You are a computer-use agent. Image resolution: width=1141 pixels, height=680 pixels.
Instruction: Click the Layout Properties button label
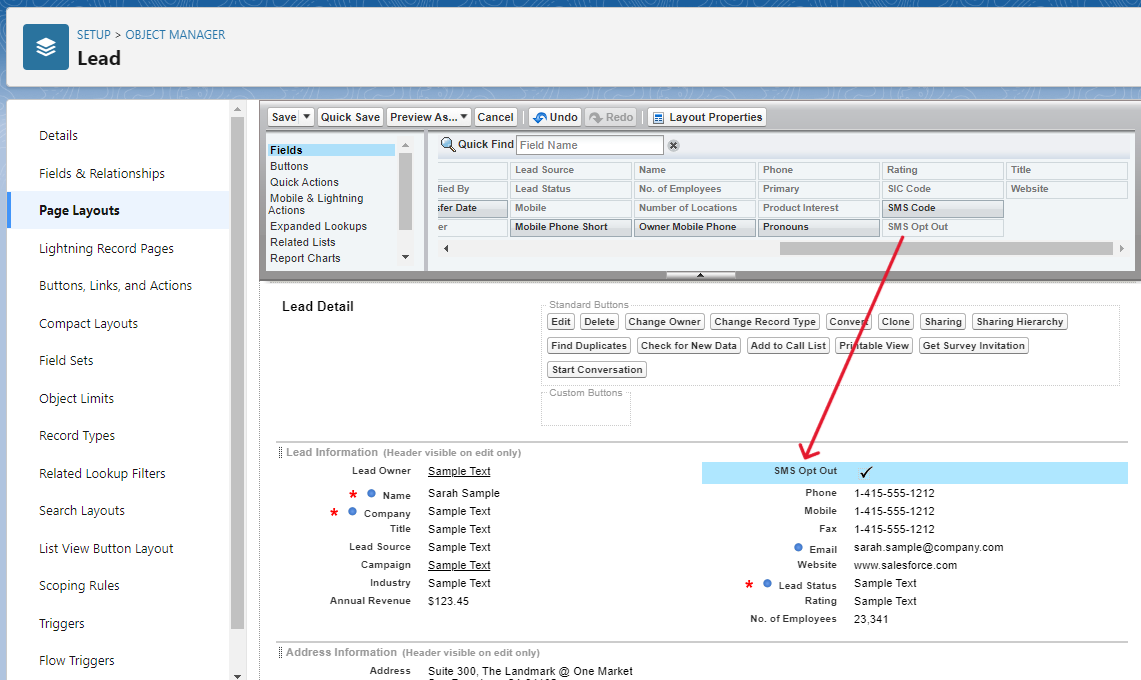[x=716, y=117]
